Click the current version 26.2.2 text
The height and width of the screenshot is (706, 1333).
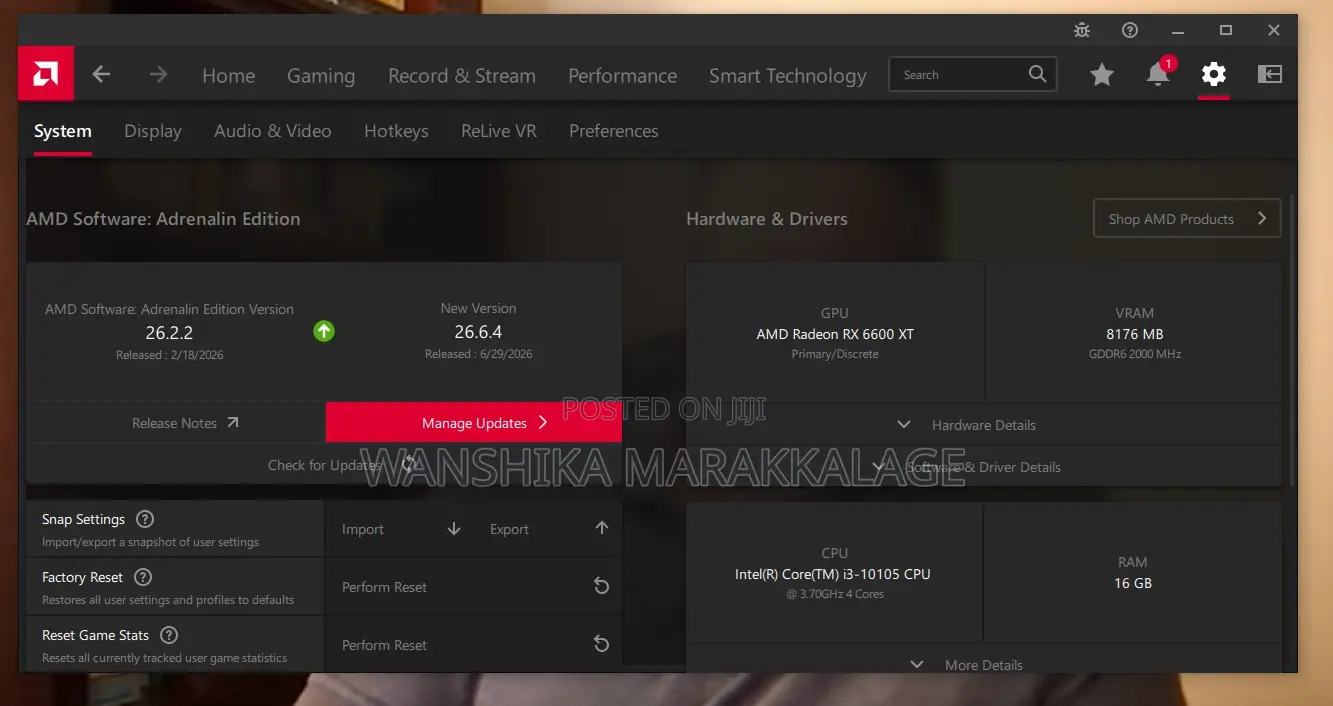(169, 332)
